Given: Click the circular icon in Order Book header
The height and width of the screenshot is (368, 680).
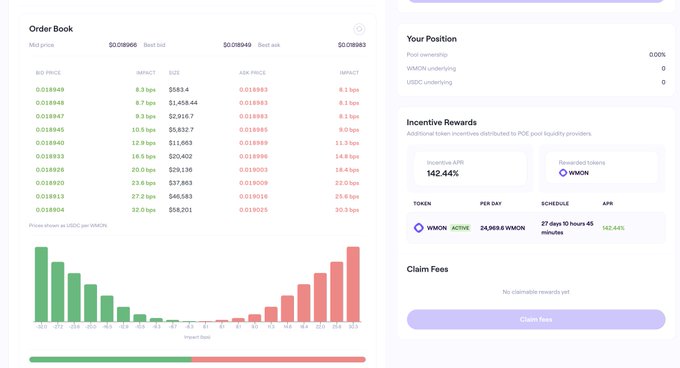Looking at the screenshot, I should point(359,29).
